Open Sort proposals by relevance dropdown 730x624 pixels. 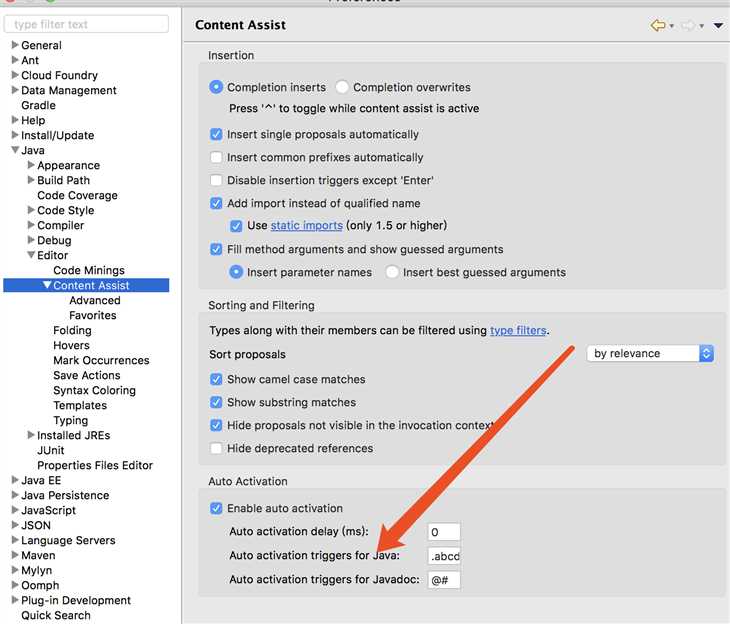(x=650, y=353)
